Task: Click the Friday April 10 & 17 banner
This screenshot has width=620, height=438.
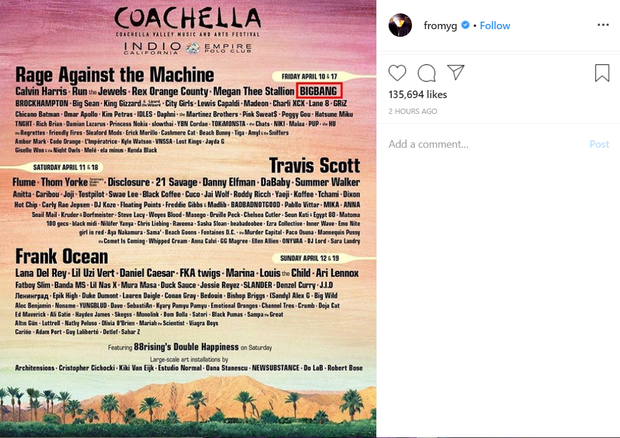Action: click(309, 76)
